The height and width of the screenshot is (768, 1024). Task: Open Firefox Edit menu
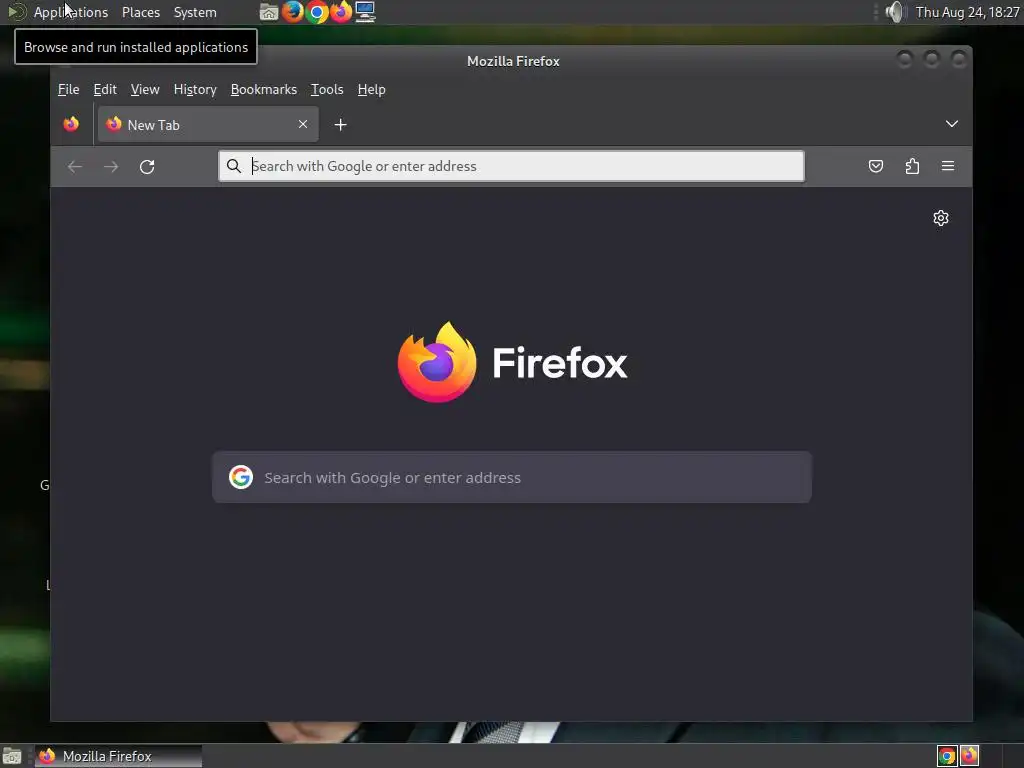(105, 89)
